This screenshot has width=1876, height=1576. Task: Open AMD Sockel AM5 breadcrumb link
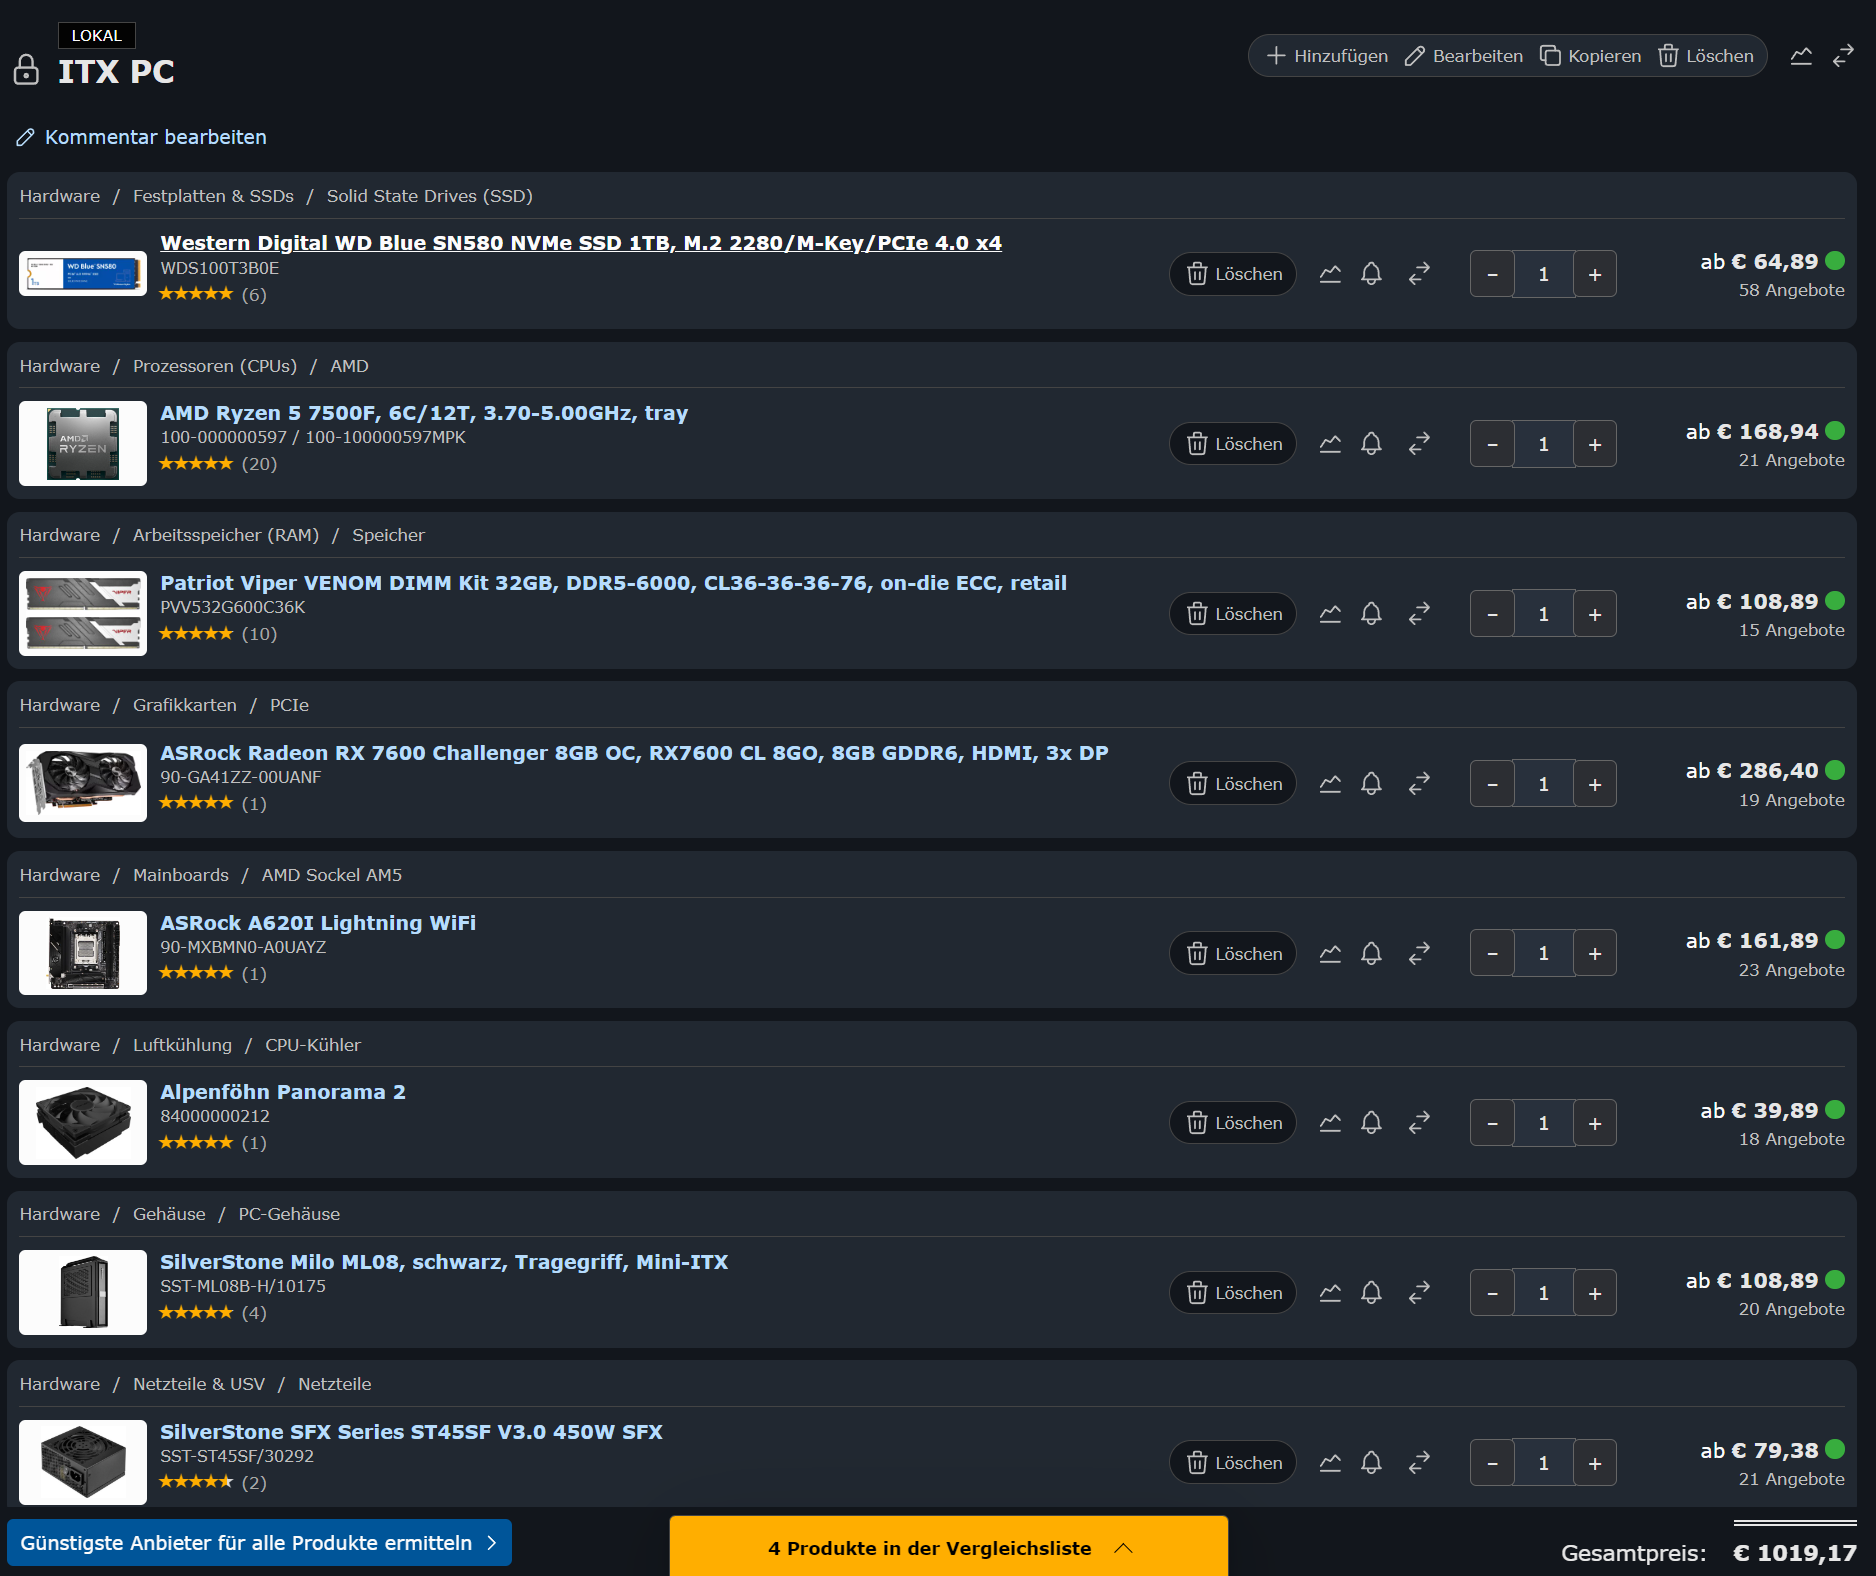pos(332,875)
